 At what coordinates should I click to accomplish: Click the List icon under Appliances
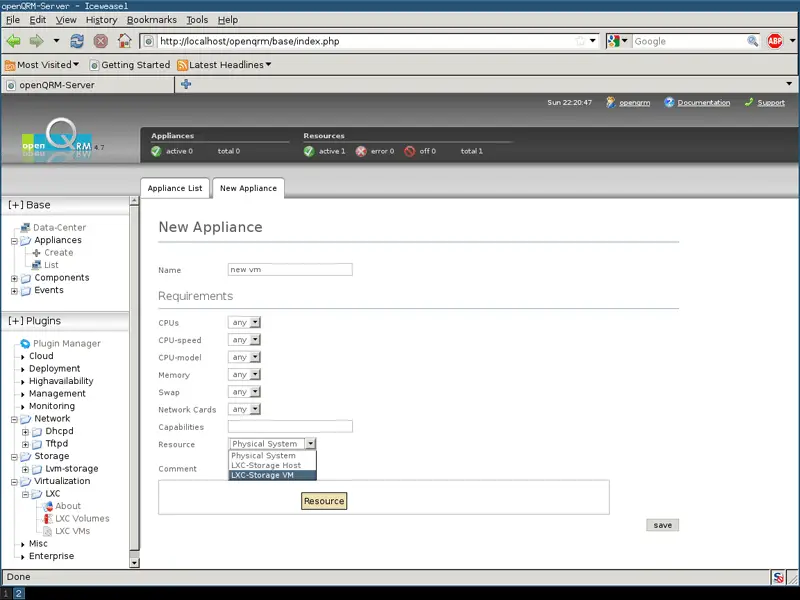(36, 265)
